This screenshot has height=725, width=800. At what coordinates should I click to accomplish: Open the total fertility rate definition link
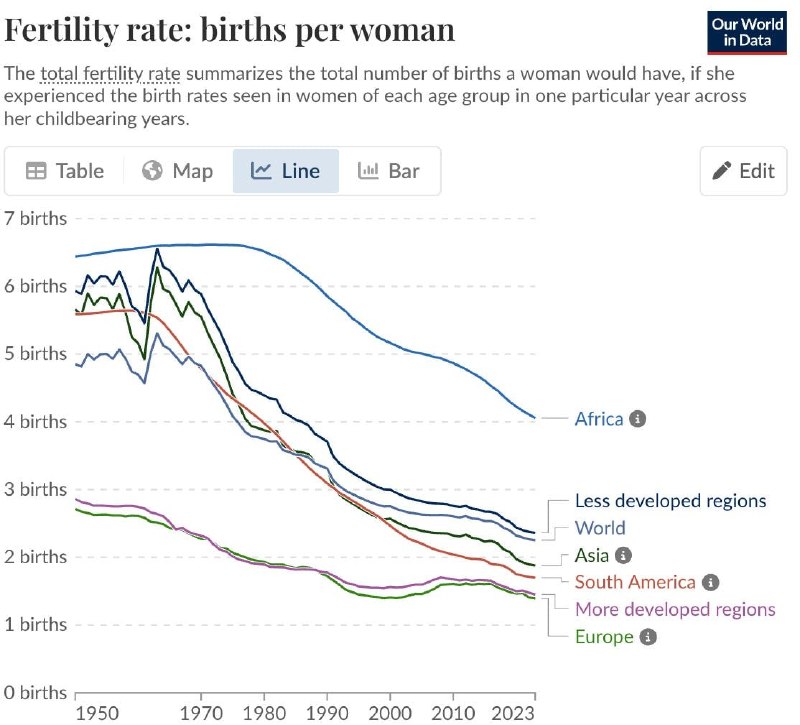click(110, 74)
